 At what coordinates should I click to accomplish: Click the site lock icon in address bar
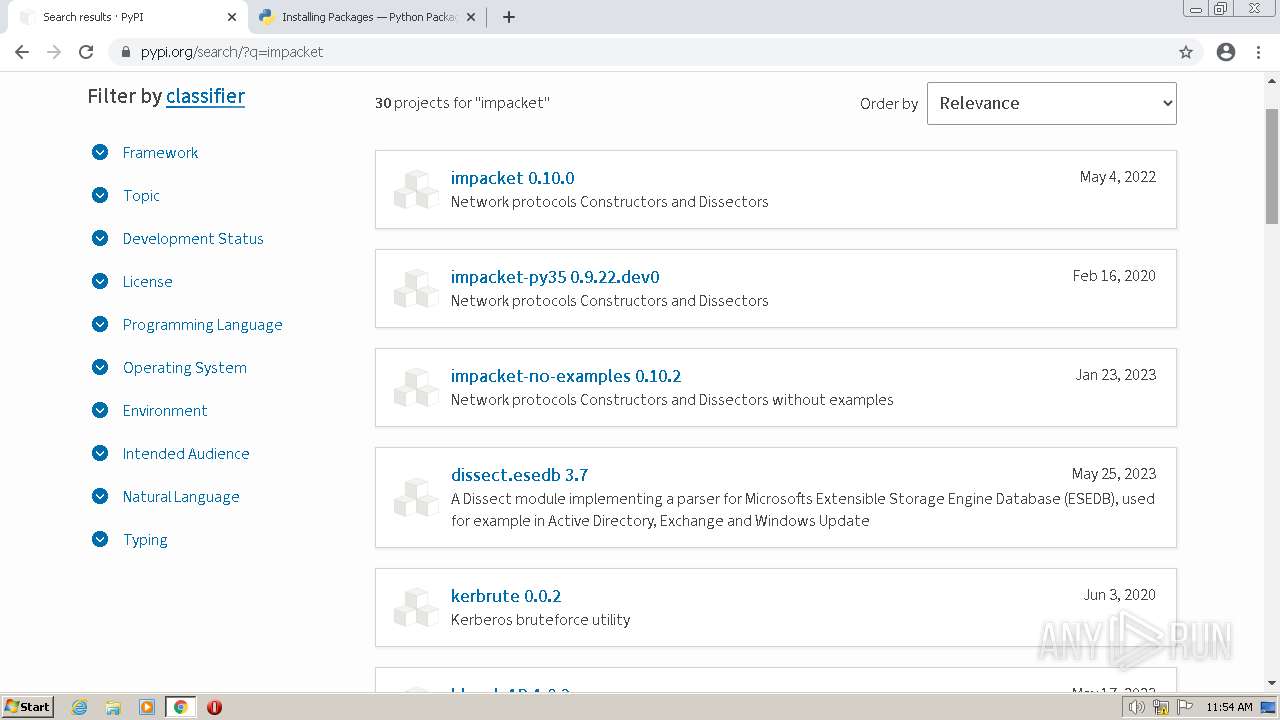coord(125,52)
